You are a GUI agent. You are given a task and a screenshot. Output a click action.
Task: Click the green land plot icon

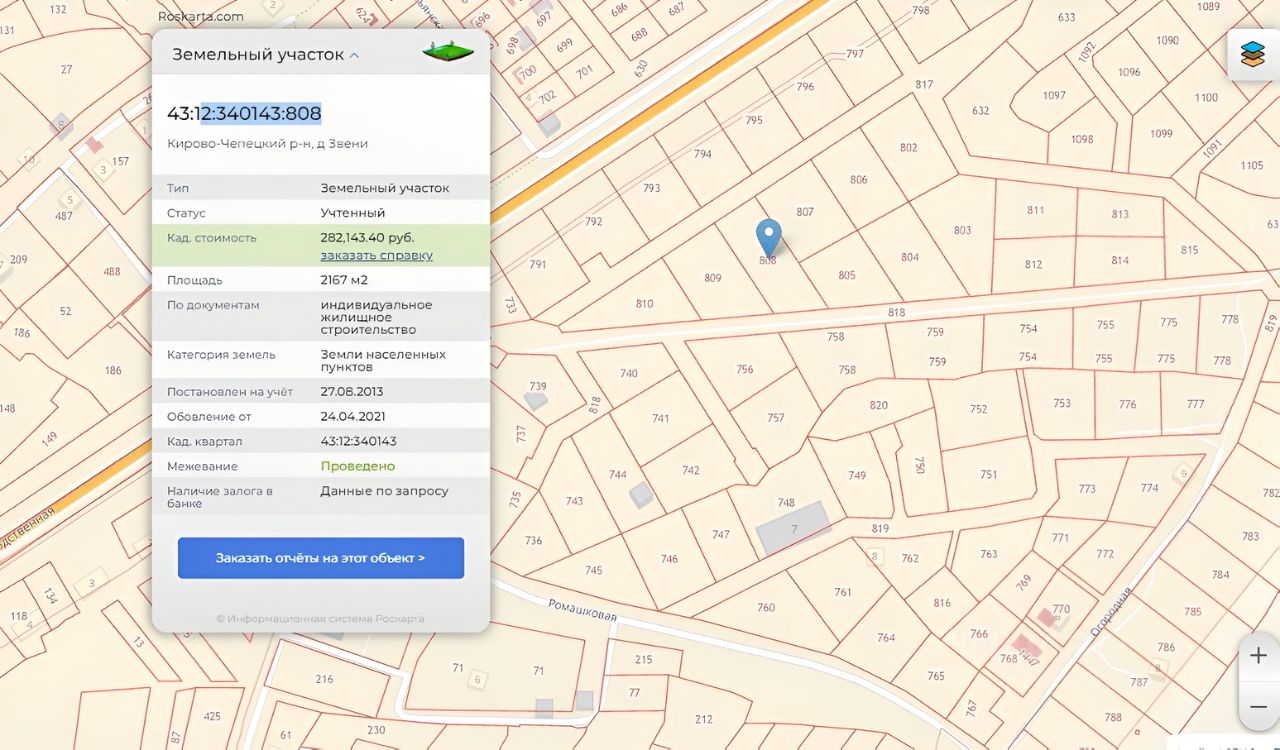pos(447,51)
